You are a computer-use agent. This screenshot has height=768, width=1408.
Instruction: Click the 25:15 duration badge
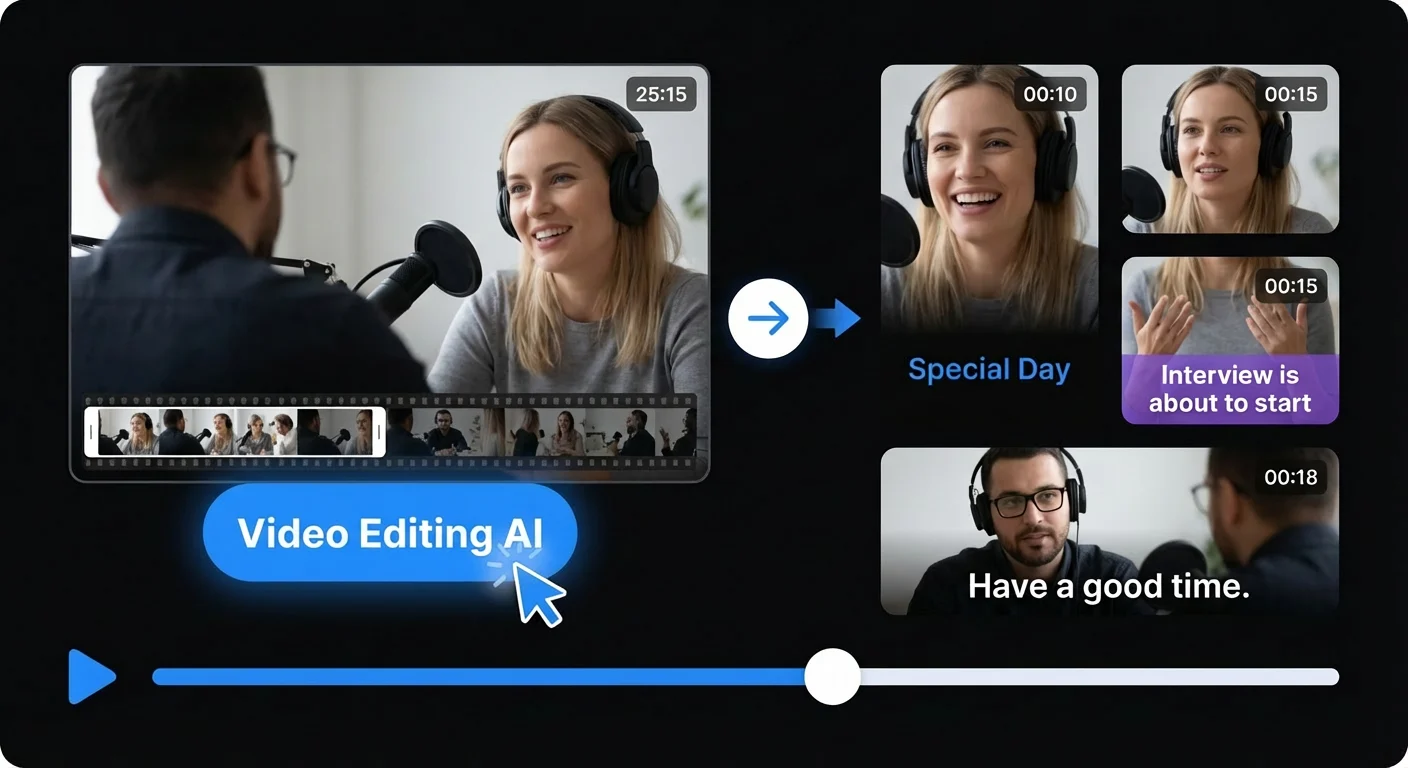point(662,94)
